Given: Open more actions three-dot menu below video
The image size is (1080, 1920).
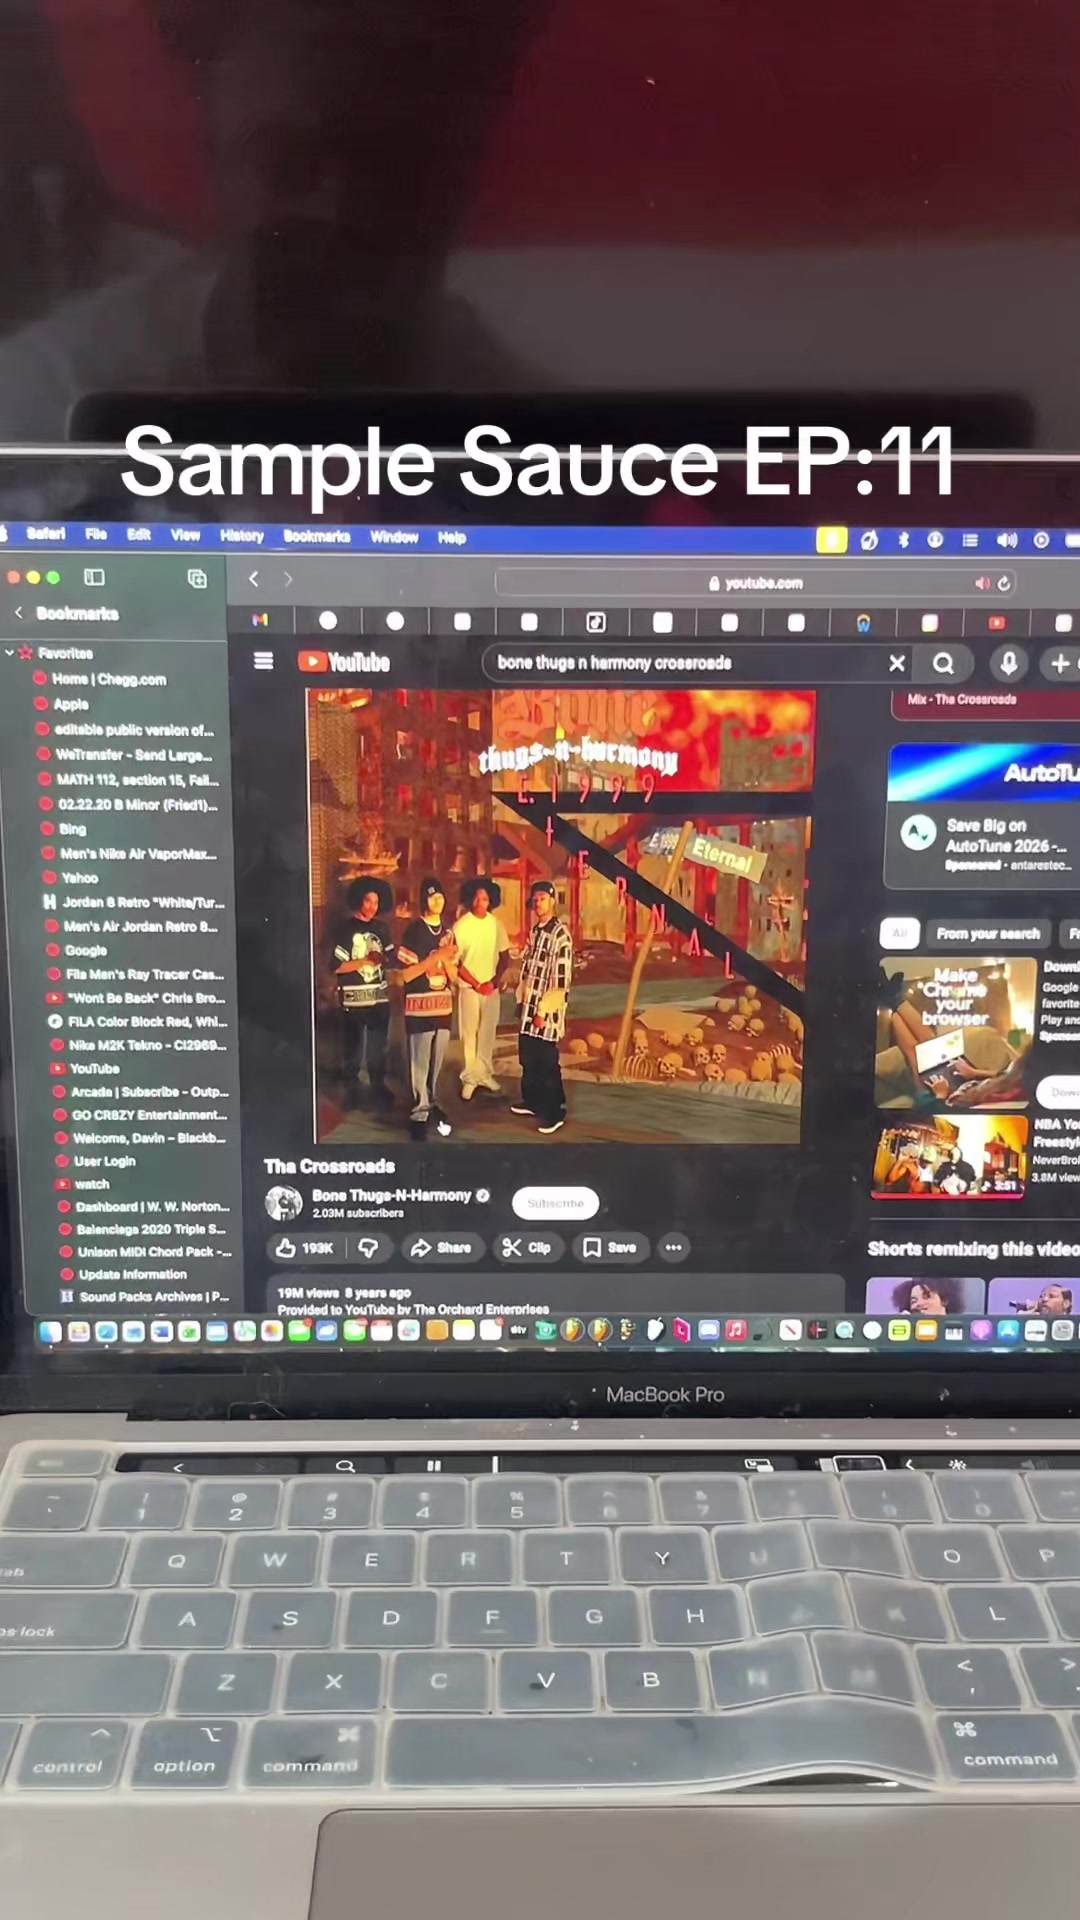Looking at the screenshot, I should point(674,1247).
